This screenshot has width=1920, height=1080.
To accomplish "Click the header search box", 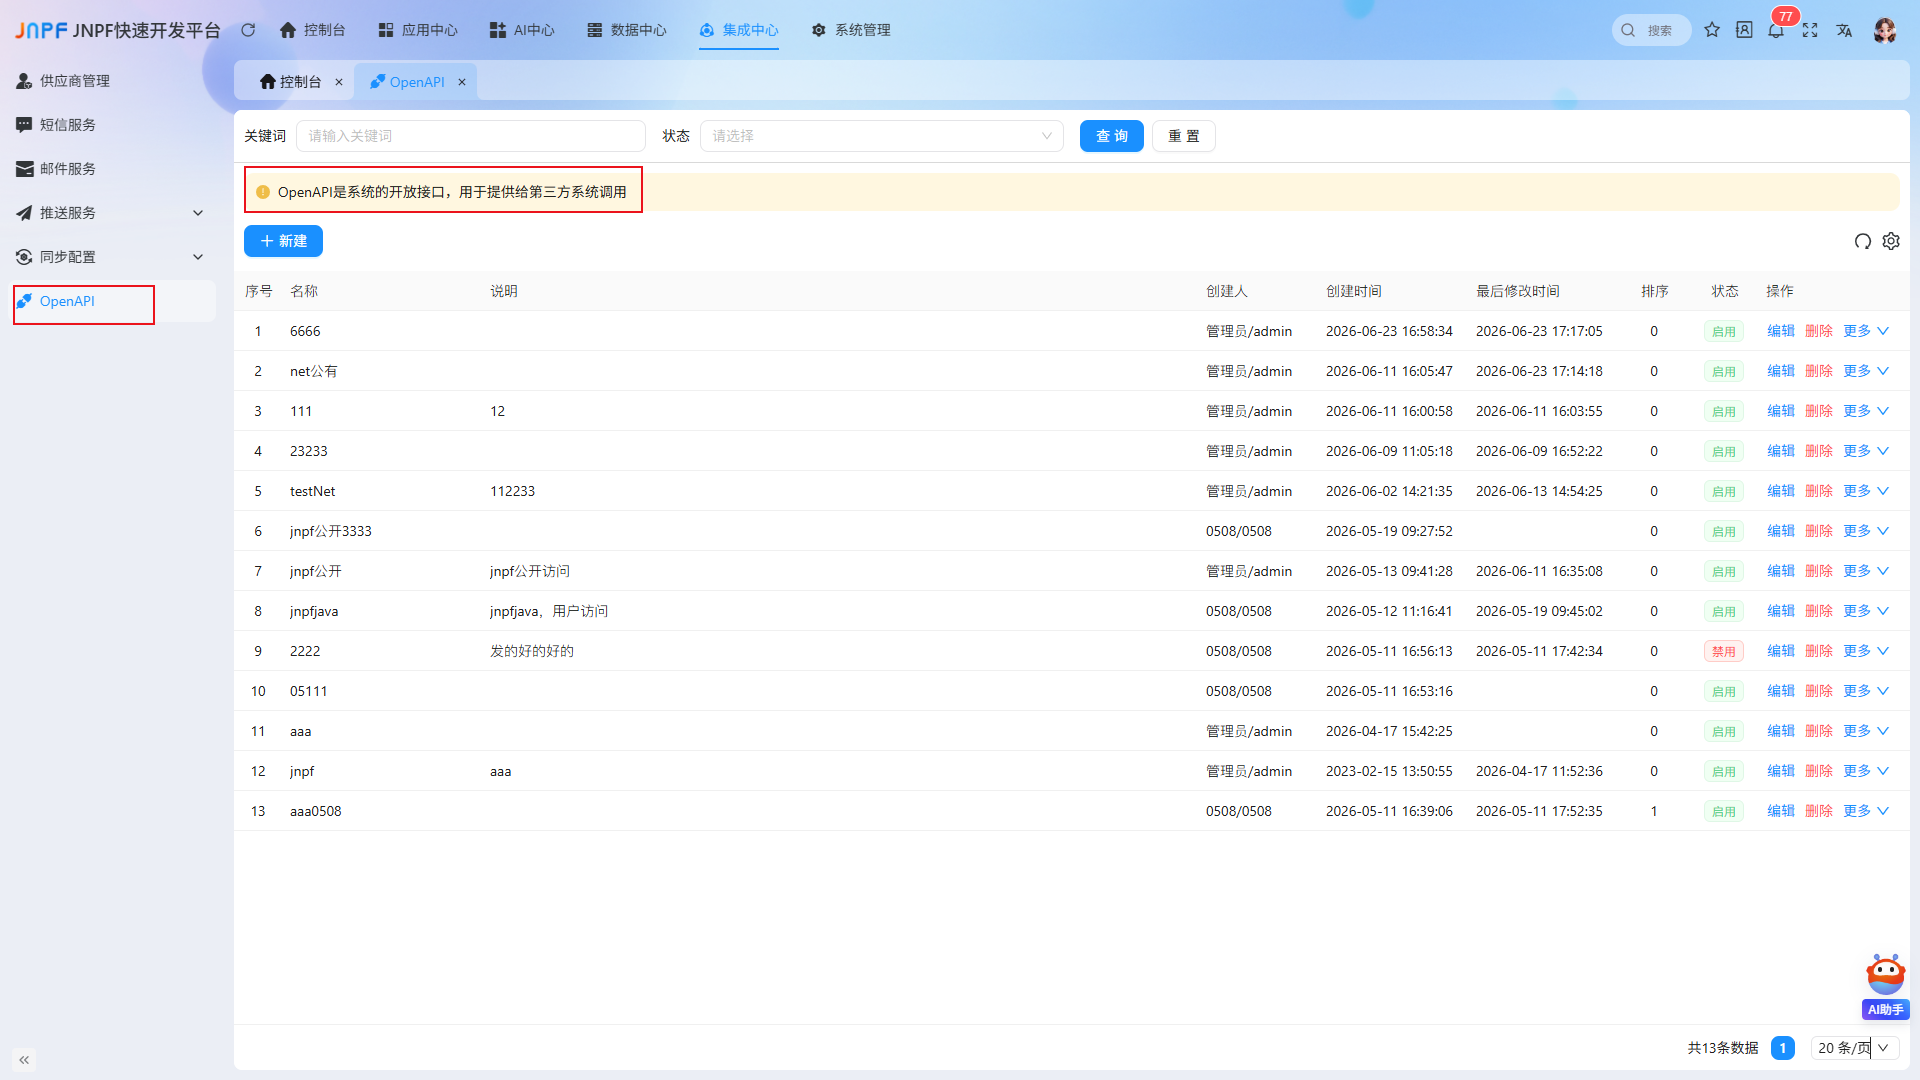I will 1651,30.
